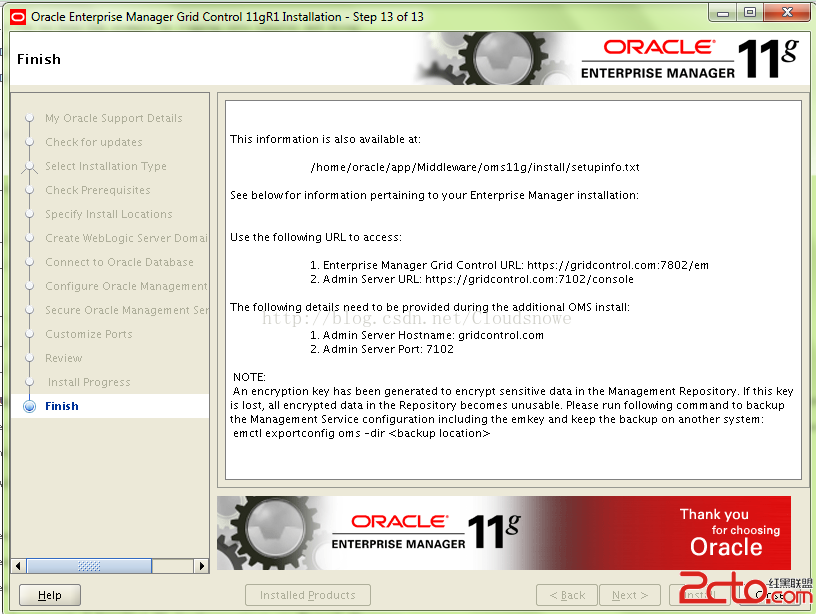816x614 pixels.
Task: Click the emctl exportconfig command text
Action: 361,433
